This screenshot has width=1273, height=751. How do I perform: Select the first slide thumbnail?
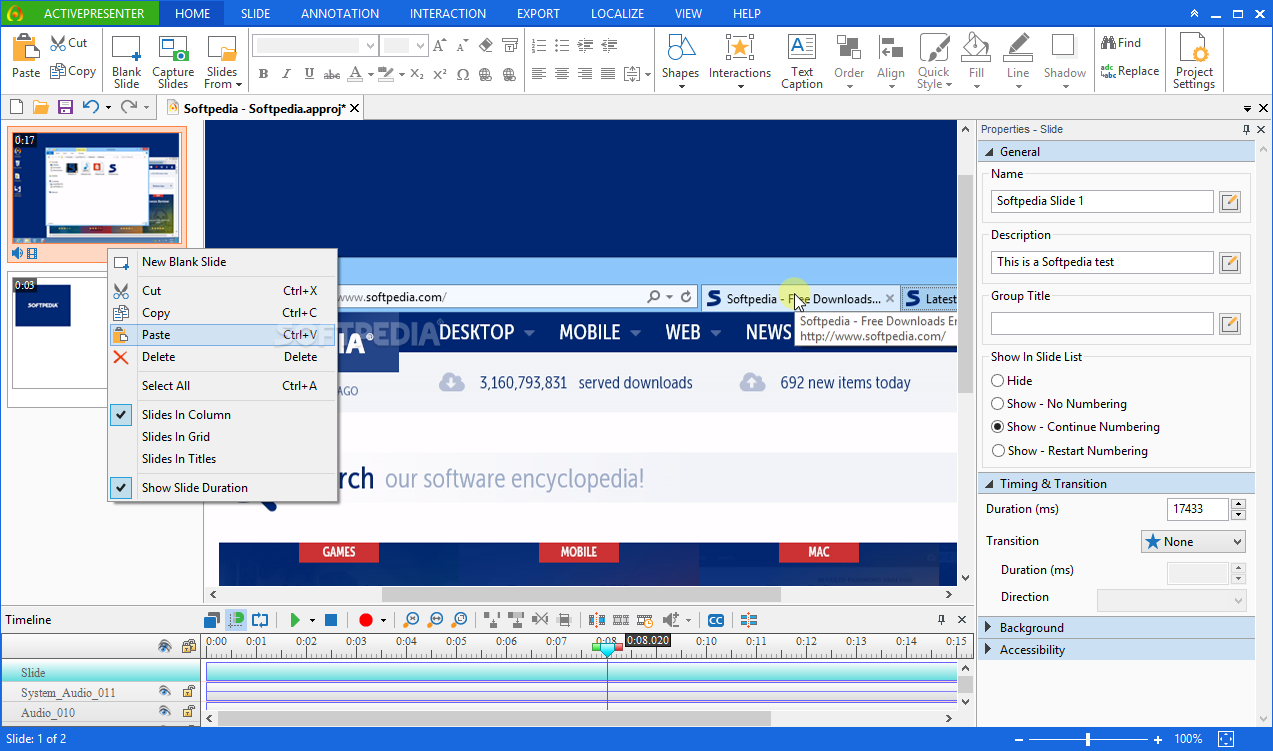coord(96,188)
